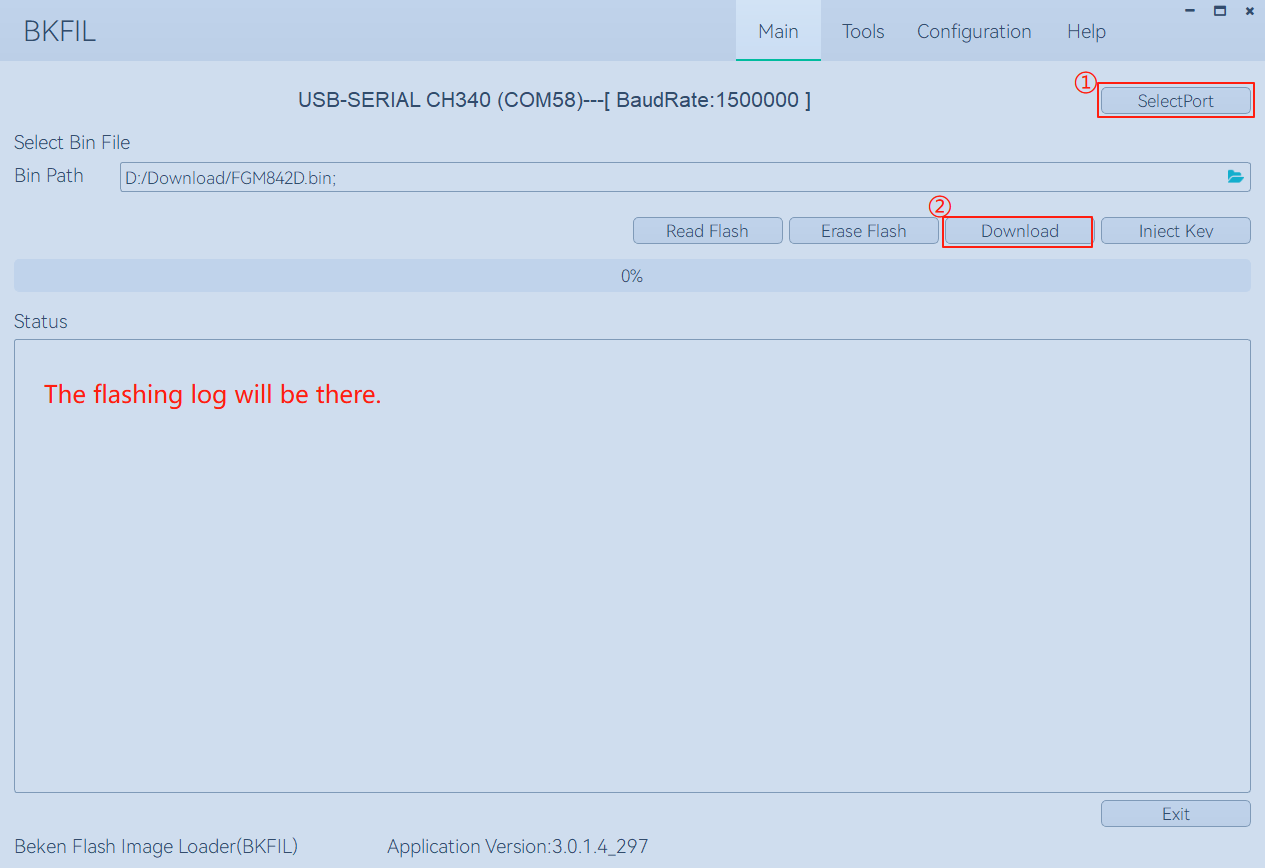Go to the Configuration tab
The image size is (1265, 868).
point(974,32)
